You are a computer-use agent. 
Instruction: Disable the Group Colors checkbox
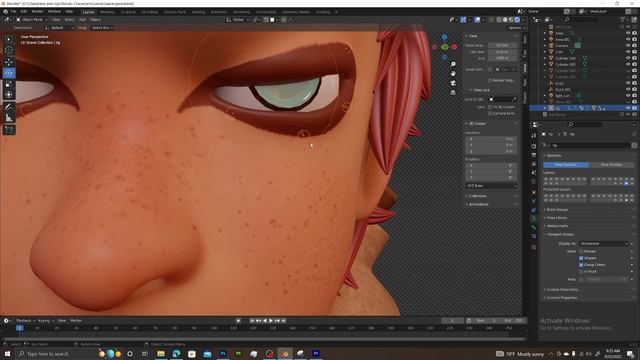pos(581,264)
